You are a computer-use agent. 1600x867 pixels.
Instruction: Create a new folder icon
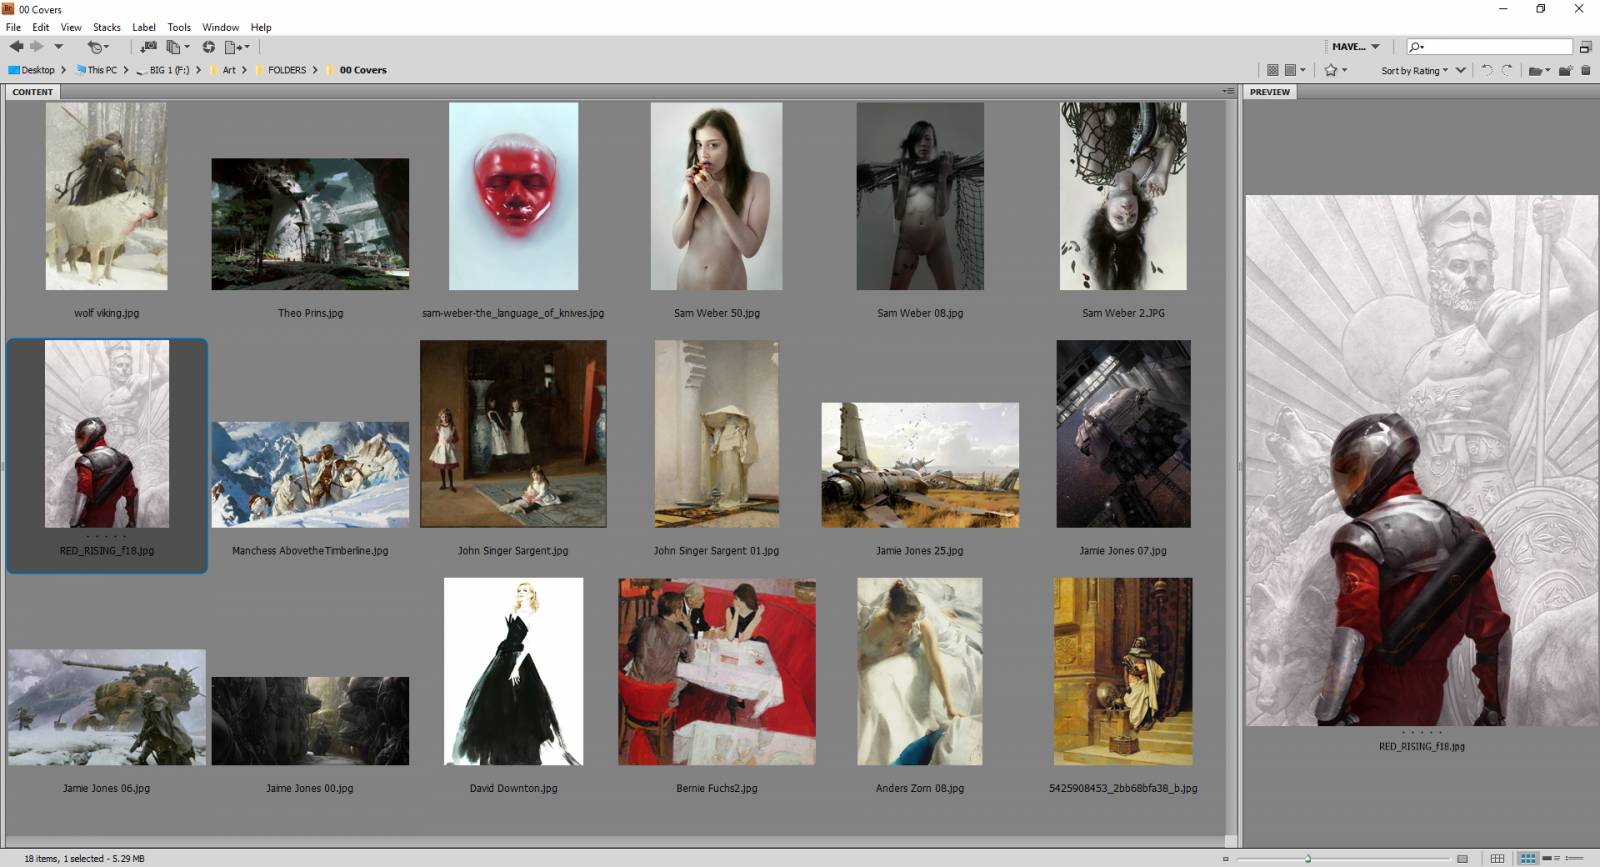point(1566,70)
